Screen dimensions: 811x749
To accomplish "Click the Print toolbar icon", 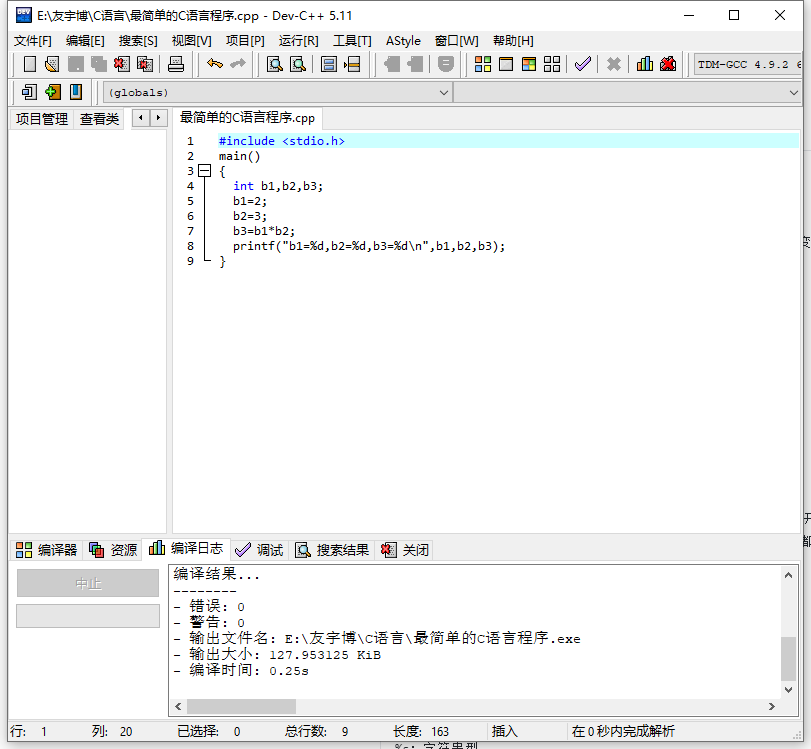I will pyautogui.click(x=176, y=64).
